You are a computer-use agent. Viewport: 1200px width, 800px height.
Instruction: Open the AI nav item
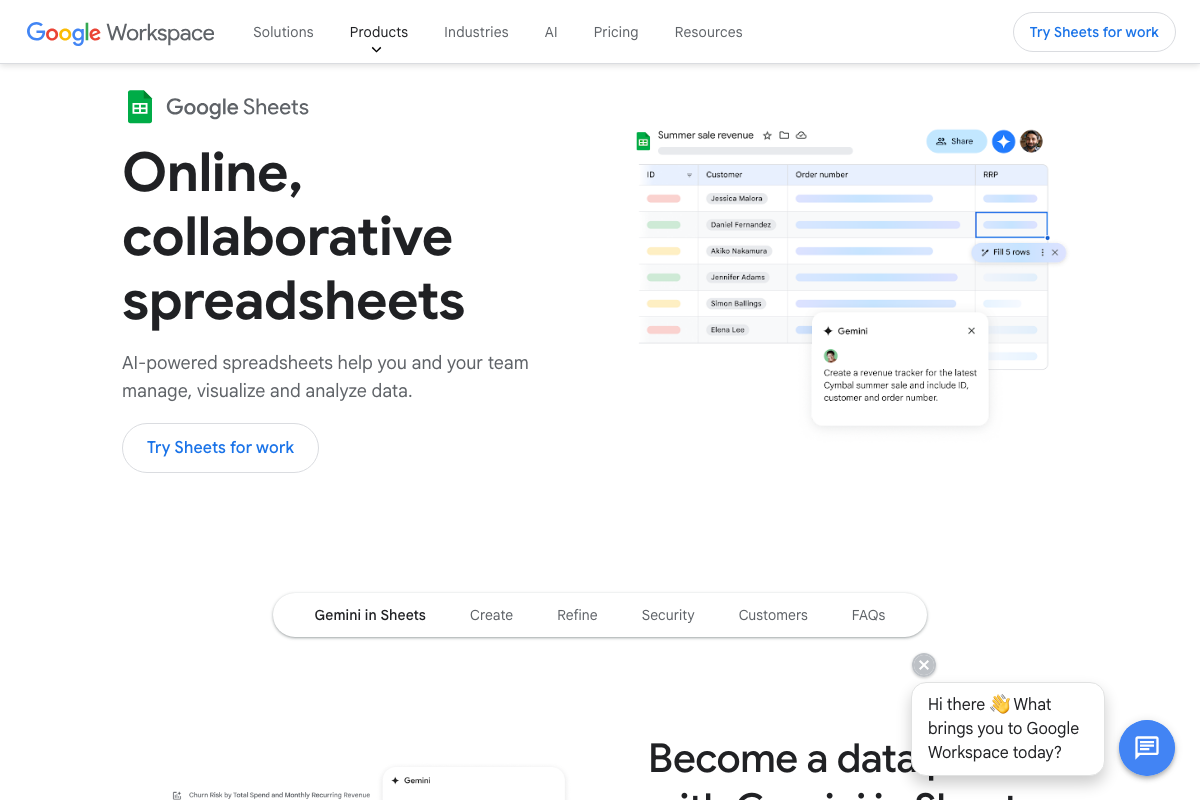(x=551, y=32)
